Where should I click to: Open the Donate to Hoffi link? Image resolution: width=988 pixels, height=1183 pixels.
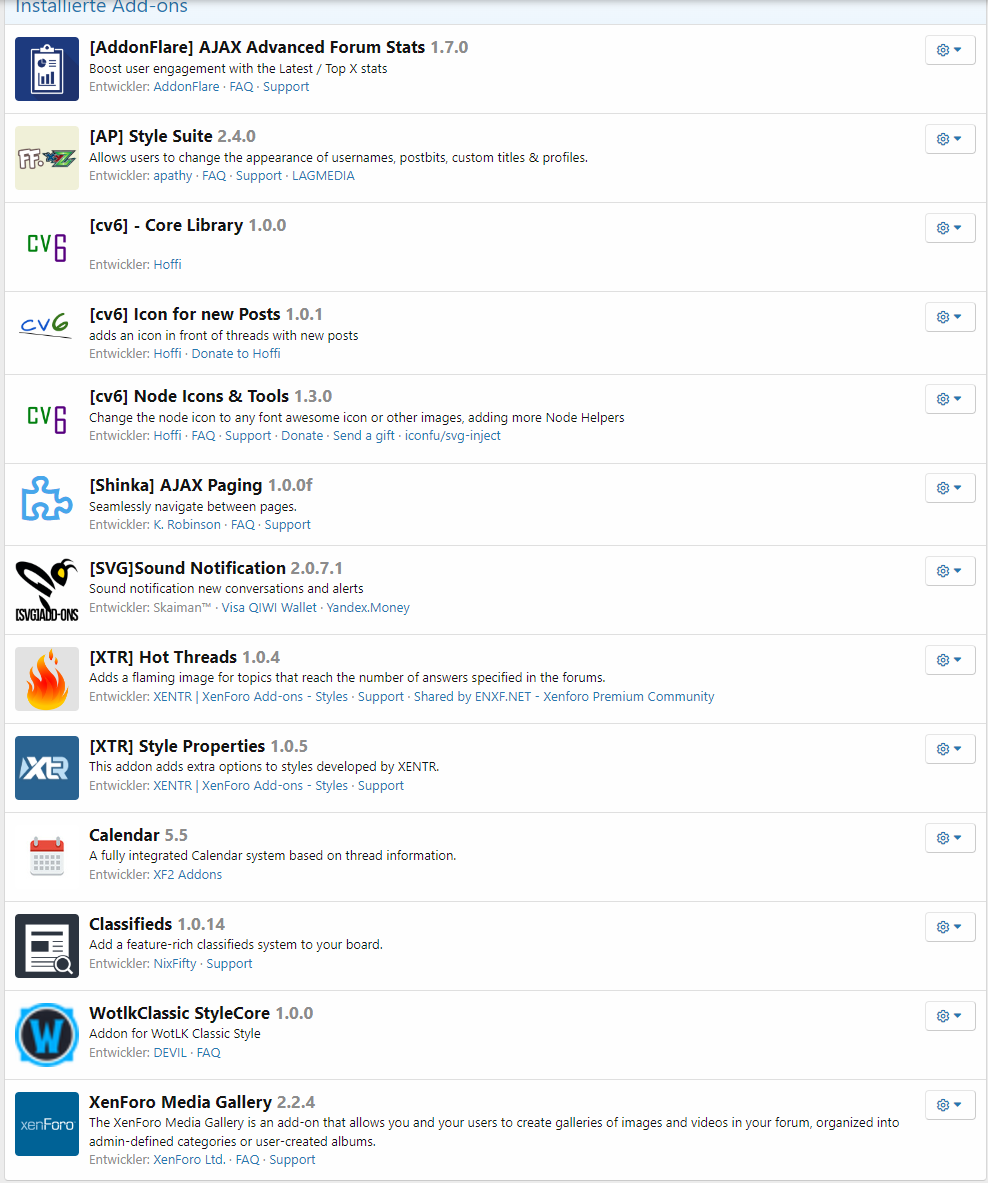235,354
